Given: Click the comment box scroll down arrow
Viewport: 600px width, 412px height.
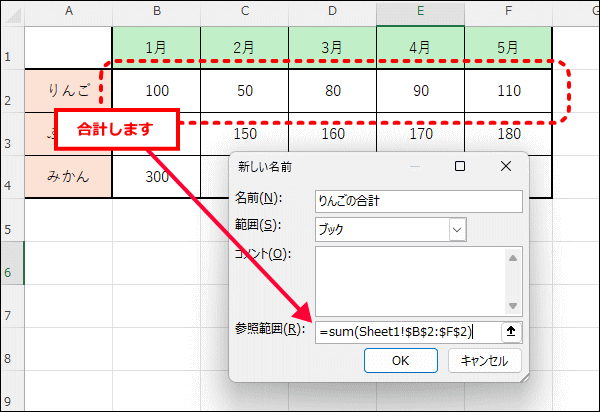Looking at the screenshot, I should pyautogui.click(x=513, y=306).
